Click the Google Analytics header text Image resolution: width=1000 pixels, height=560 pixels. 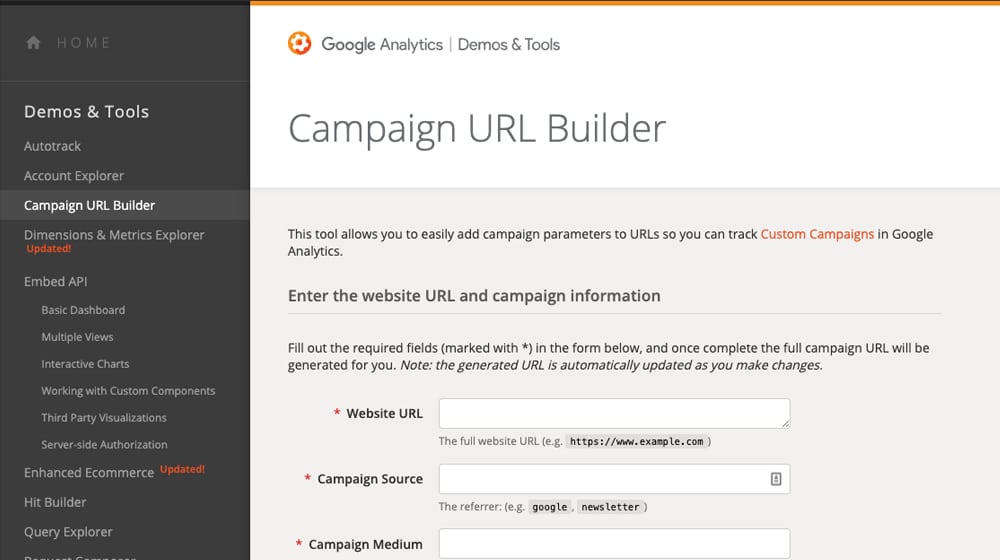382,44
